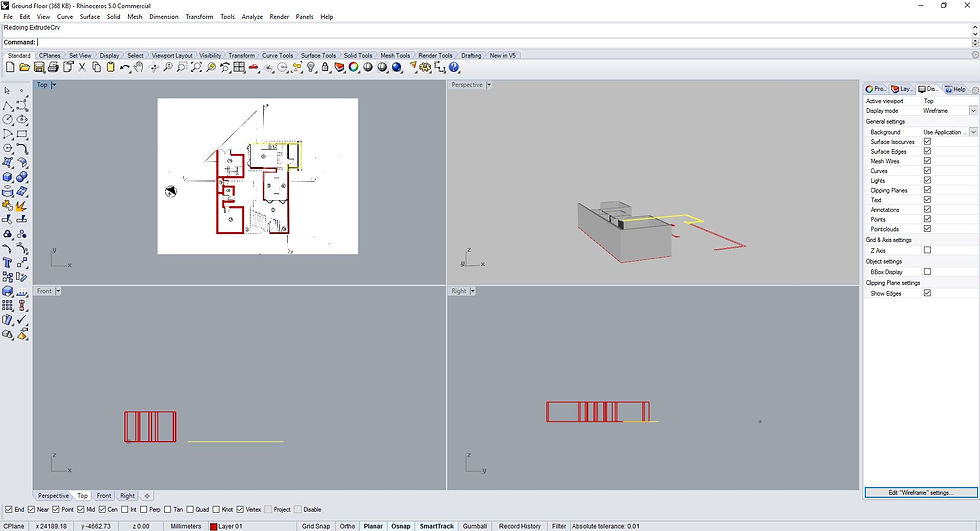Select the Box solid tool
The height and width of the screenshot is (531, 980).
(x=8, y=177)
